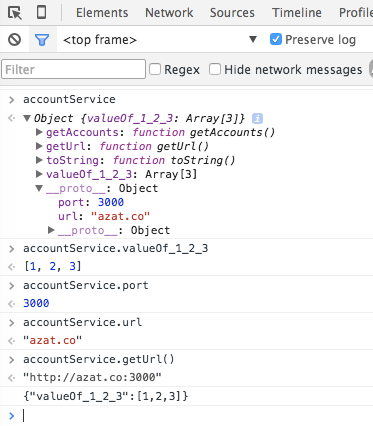Toggle the device mode phone icon
The width and height of the screenshot is (373, 426).
click(41, 12)
